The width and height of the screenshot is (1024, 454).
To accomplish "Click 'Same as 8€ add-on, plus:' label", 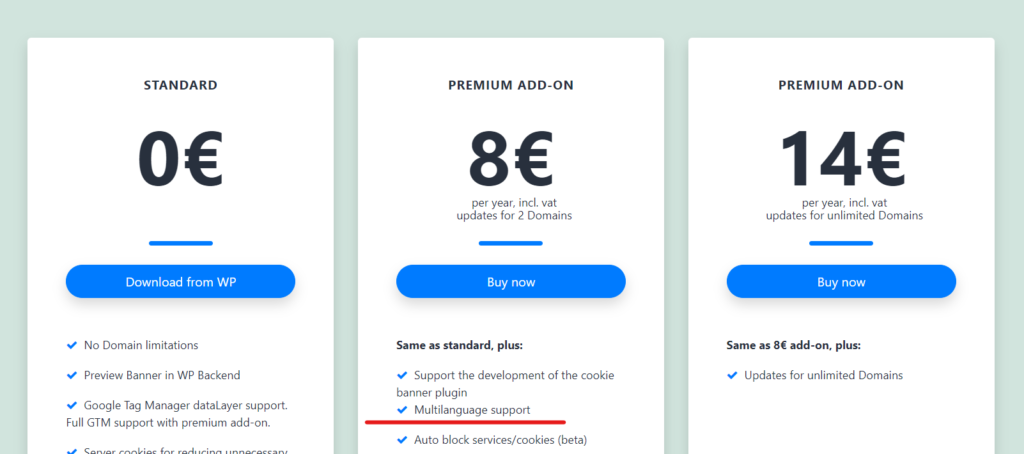I will click(x=793, y=346).
